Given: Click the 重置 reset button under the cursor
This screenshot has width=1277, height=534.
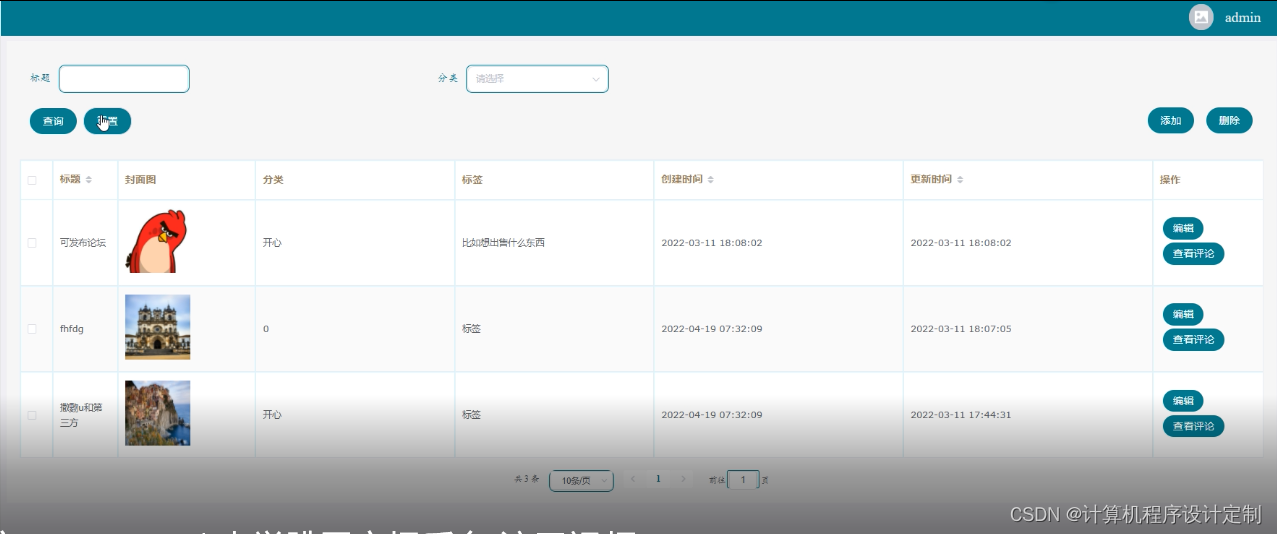Looking at the screenshot, I should tap(107, 121).
